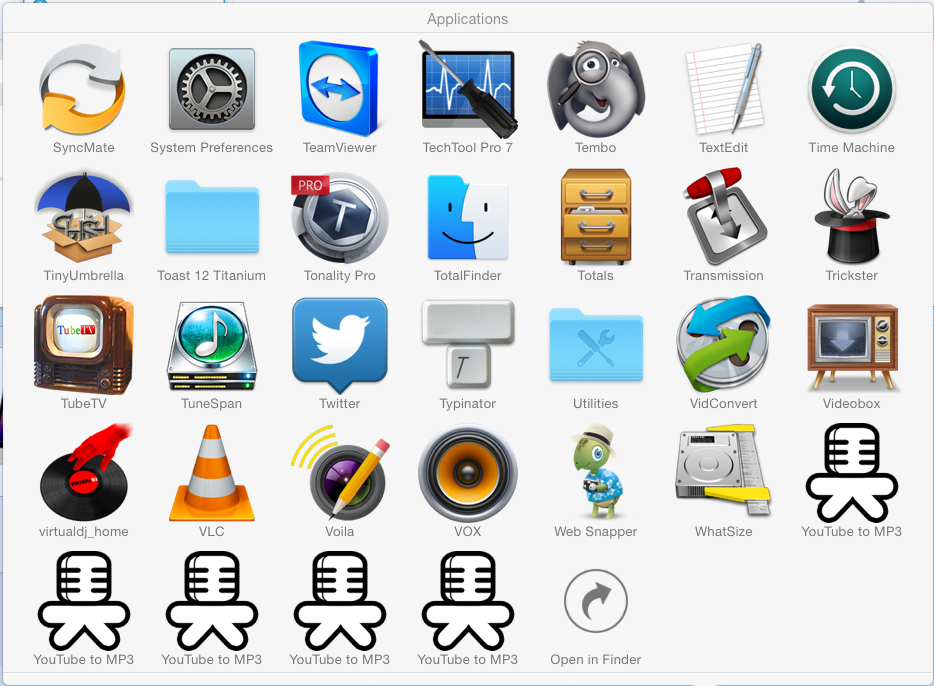Image resolution: width=934 pixels, height=686 pixels.
Task: Launch the Totals filing cabinet app
Action: tap(596, 217)
